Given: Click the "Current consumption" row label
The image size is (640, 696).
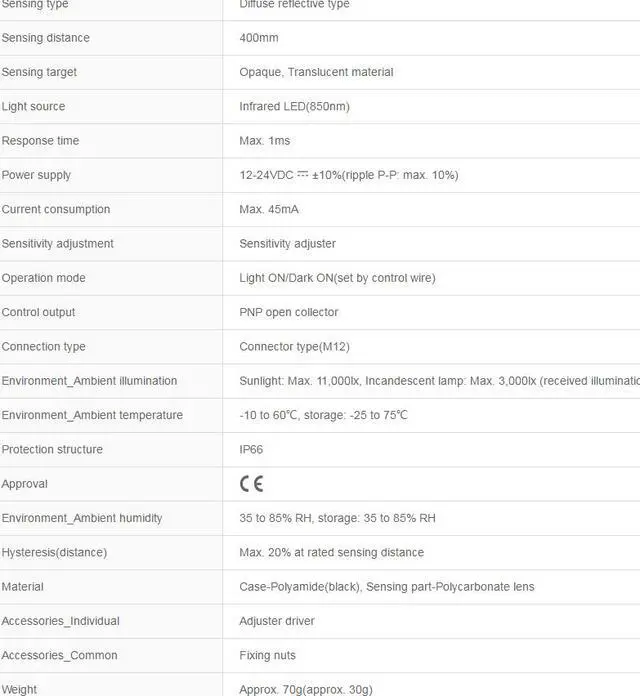Looking at the screenshot, I should point(56,210).
